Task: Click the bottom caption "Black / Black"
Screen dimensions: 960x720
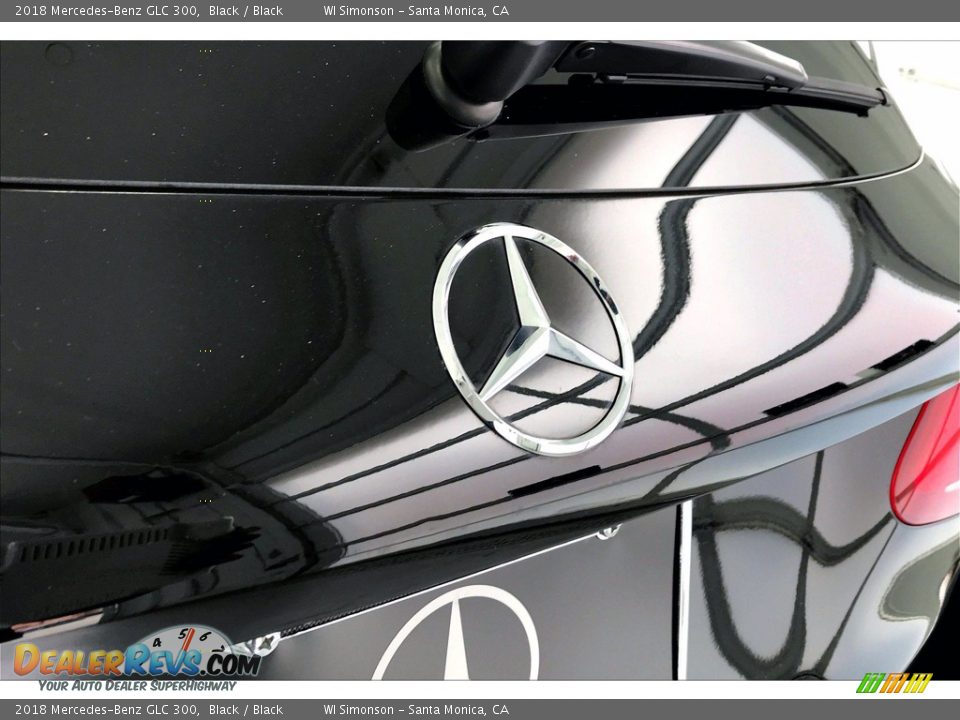Action: 246,710
